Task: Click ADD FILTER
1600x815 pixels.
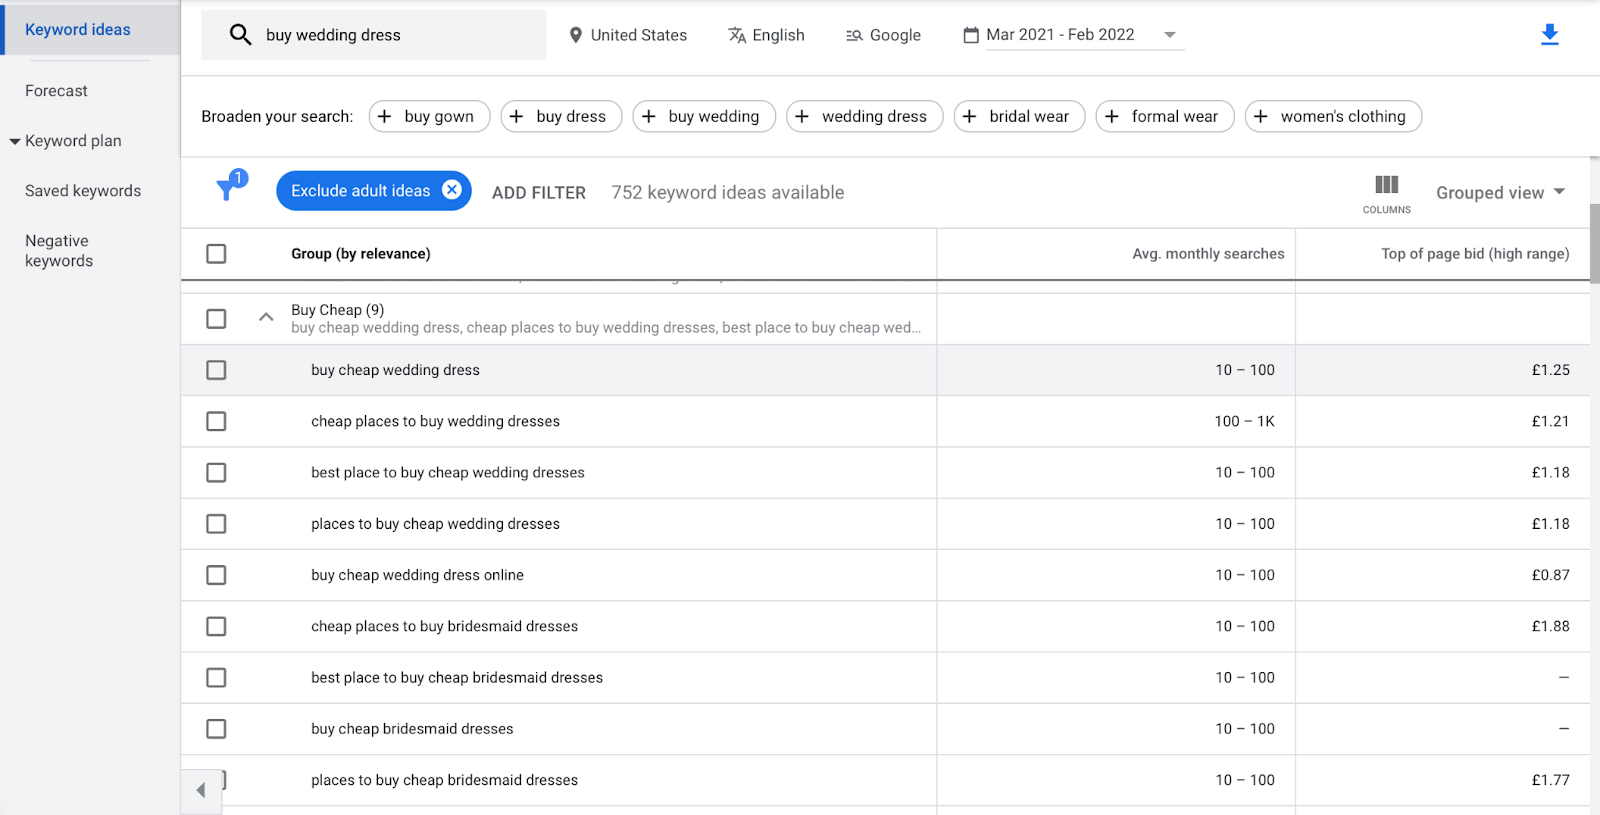Action: coord(539,193)
